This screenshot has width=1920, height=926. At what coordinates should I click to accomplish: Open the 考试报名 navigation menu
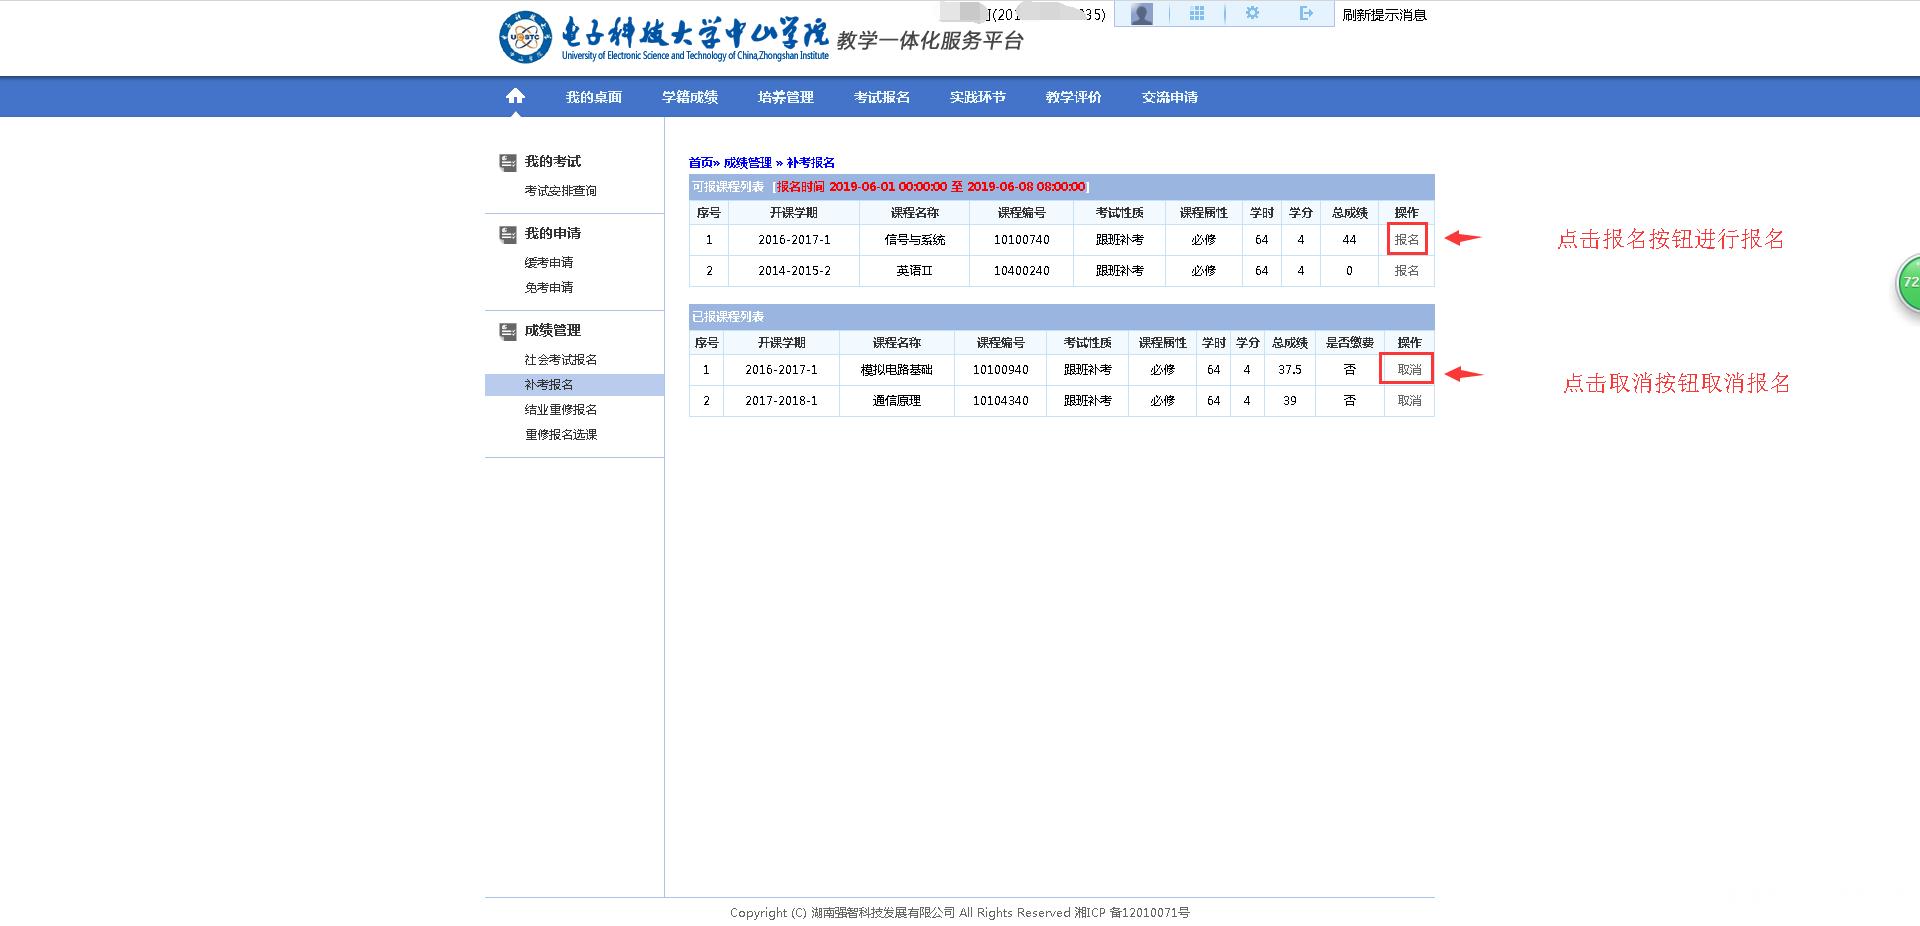[881, 97]
